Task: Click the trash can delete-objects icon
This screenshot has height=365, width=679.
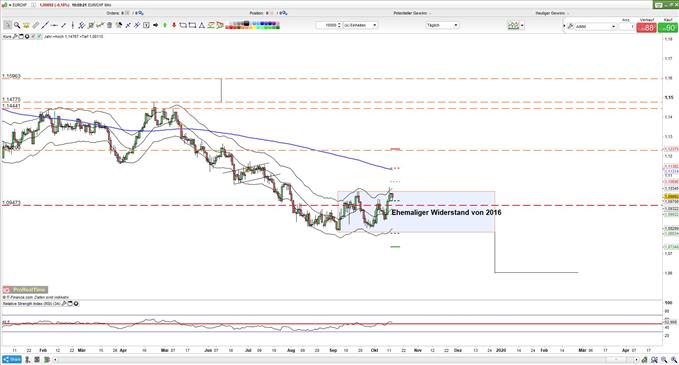Action: click(109, 25)
